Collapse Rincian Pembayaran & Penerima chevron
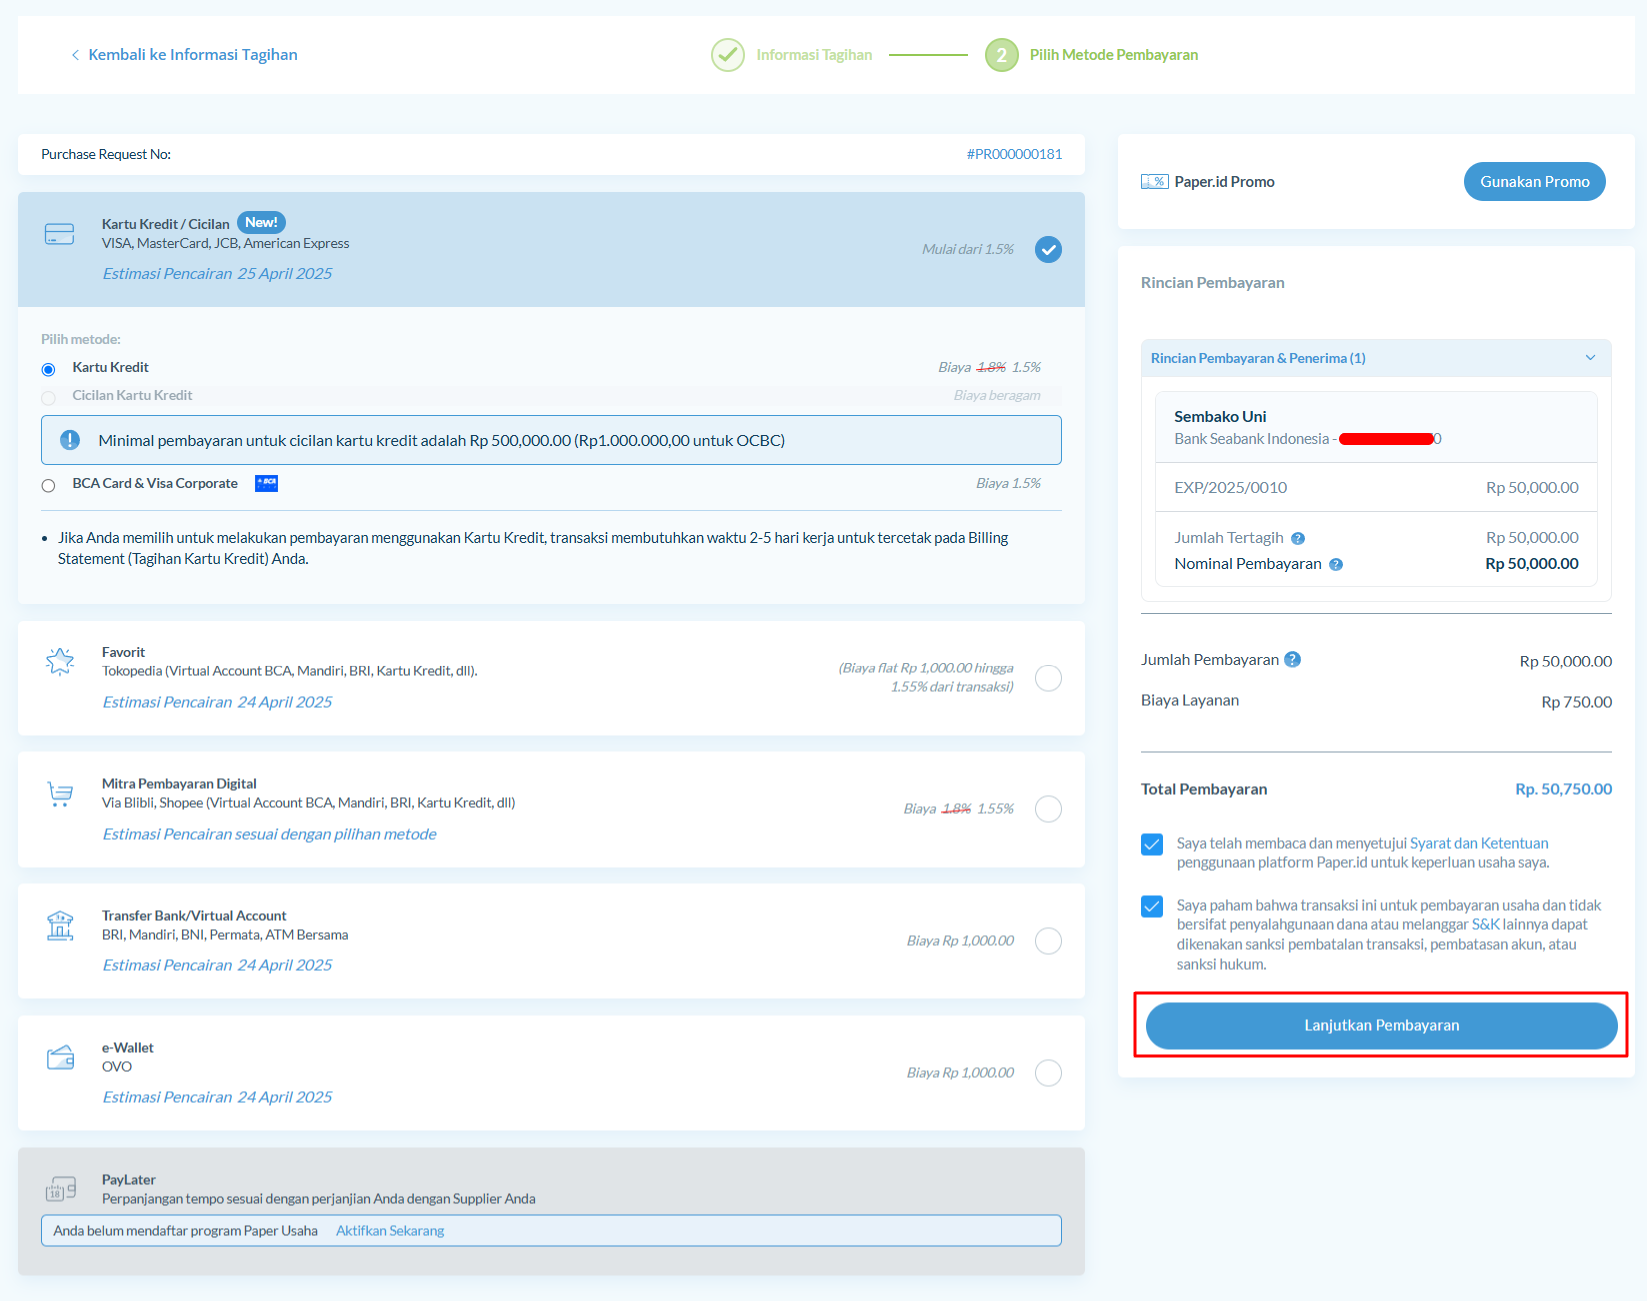This screenshot has height=1301, width=1647. [1590, 358]
